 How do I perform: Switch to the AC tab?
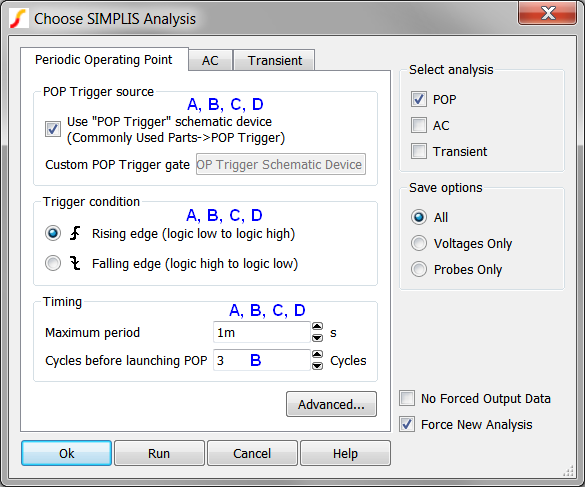point(210,60)
